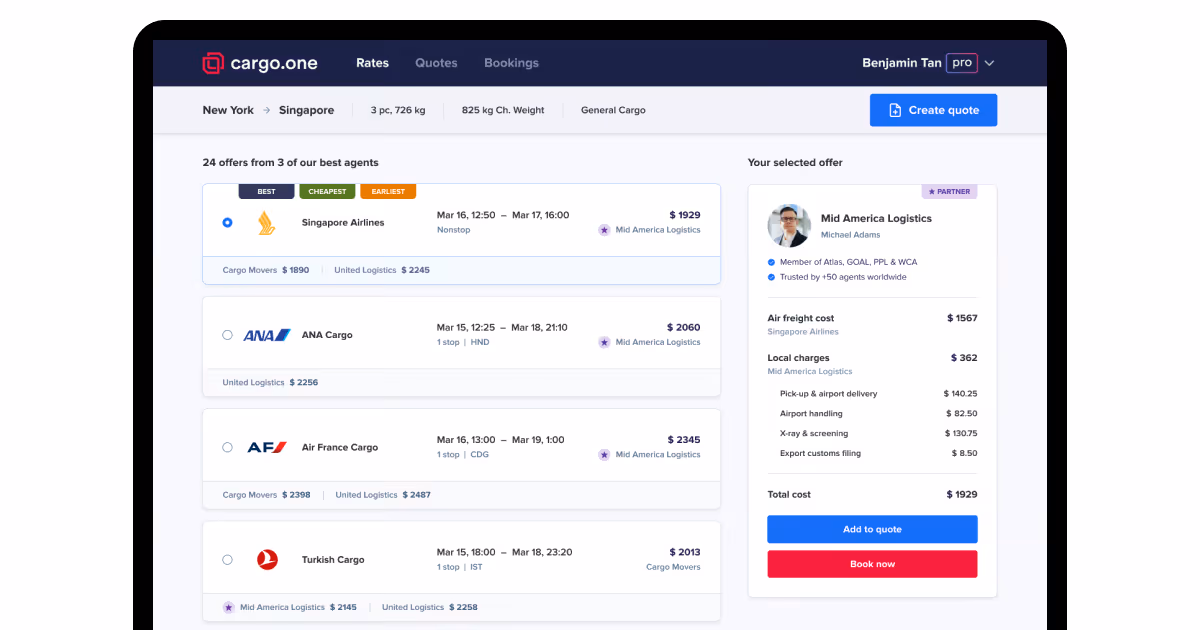
Task: Click the BEST tag on the first offer
Action: coord(266,191)
